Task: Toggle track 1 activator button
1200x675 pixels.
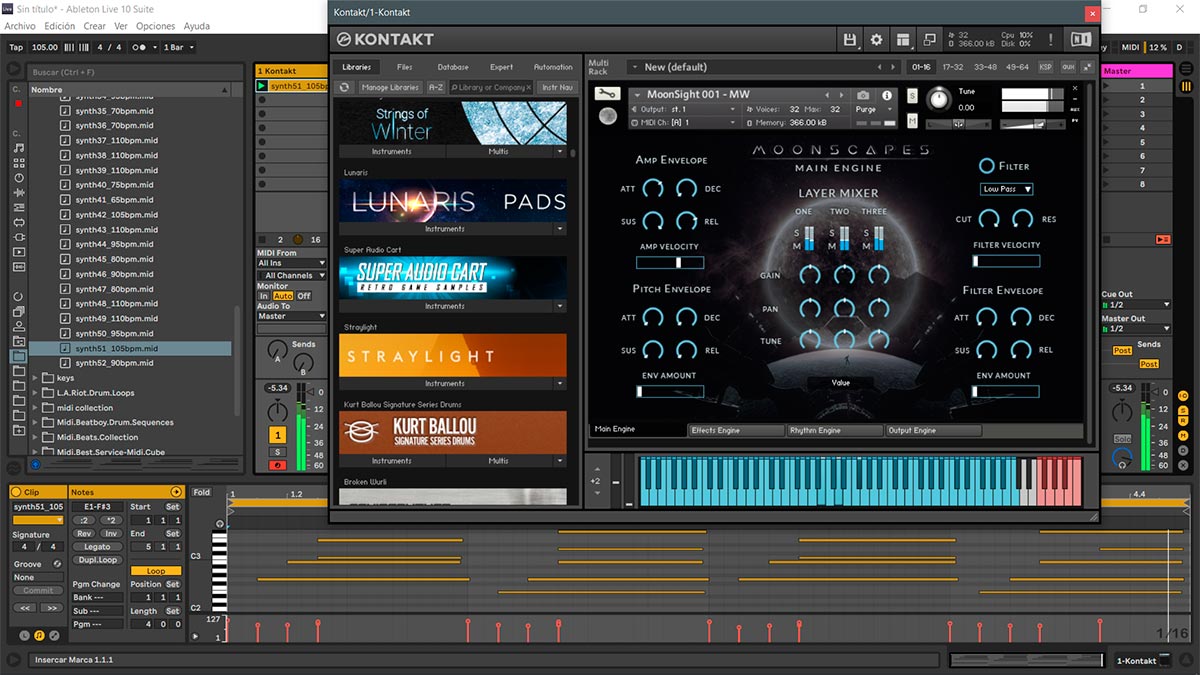Action: point(278,435)
